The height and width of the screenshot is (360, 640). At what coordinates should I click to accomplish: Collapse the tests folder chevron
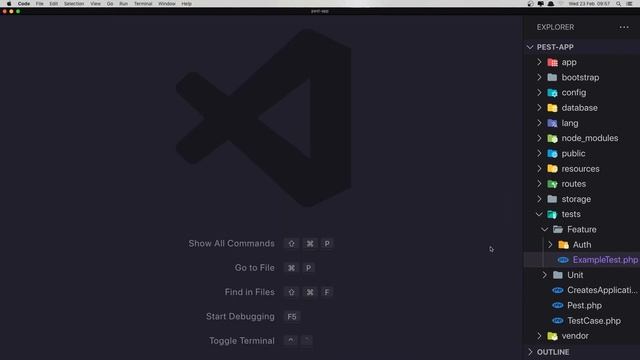click(x=539, y=214)
